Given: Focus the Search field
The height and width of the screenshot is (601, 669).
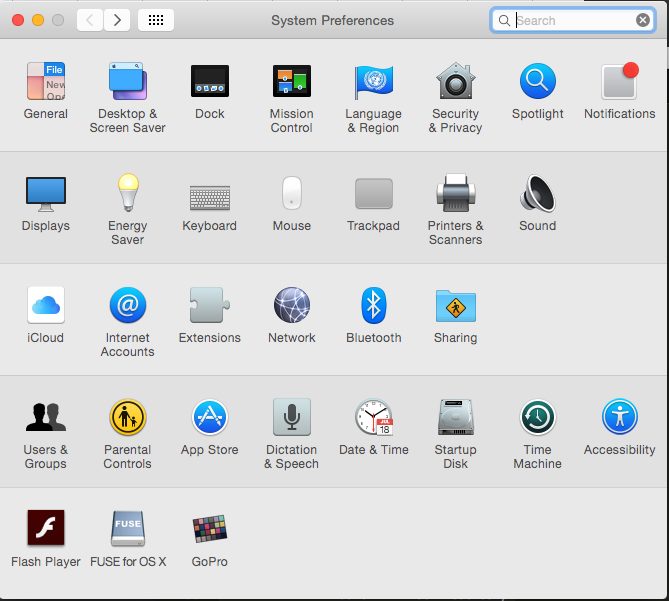Looking at the screenshot, I should (573, 20).
